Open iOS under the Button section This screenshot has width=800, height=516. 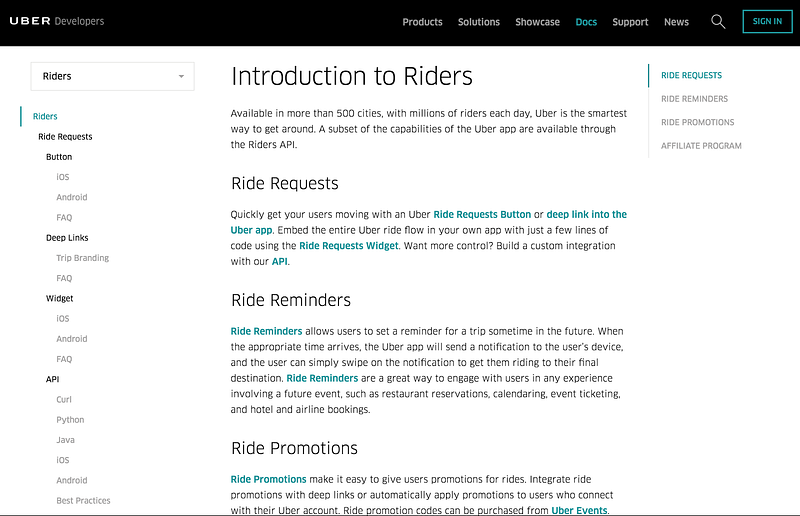(x=63, y=177)
